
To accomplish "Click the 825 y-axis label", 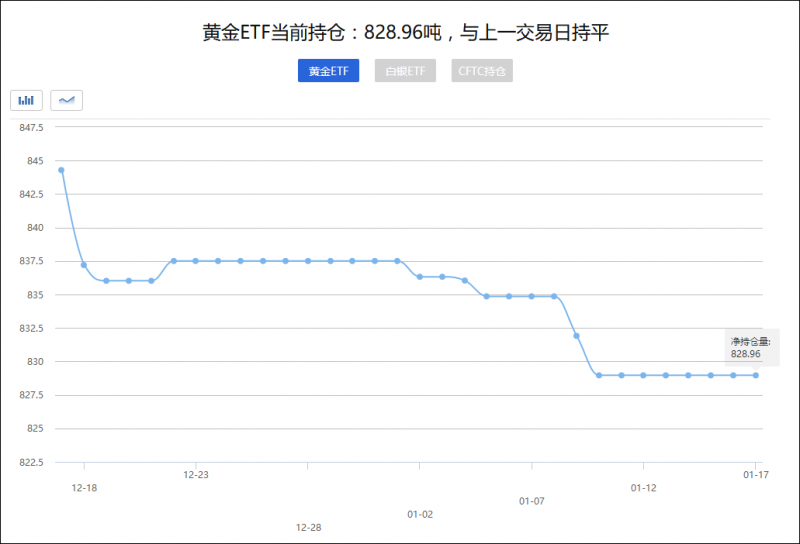I will (35, 428).
